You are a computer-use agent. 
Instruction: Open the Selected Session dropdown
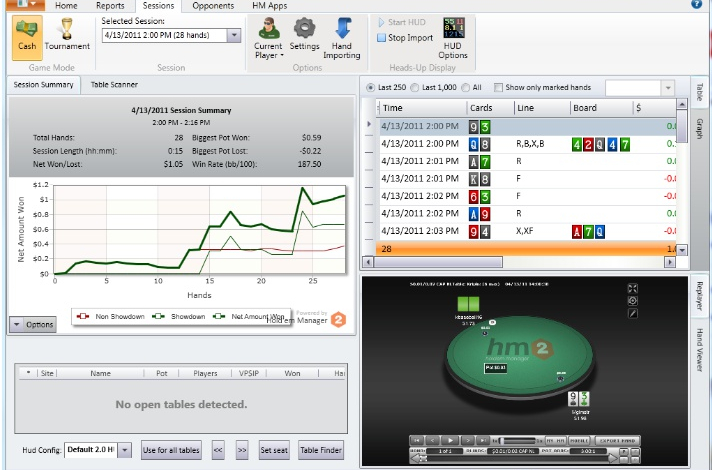click(x=234, y=35)
